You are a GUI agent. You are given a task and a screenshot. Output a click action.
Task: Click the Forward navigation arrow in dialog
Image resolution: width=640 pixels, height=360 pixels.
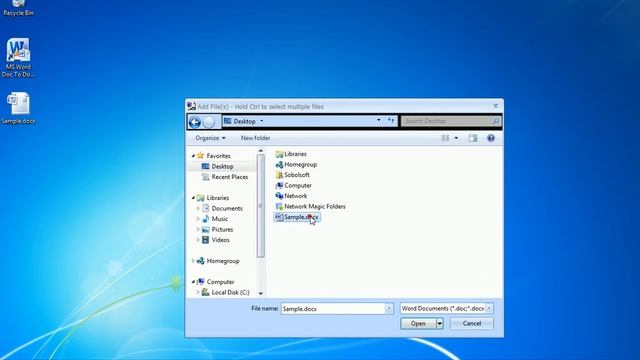209,122
